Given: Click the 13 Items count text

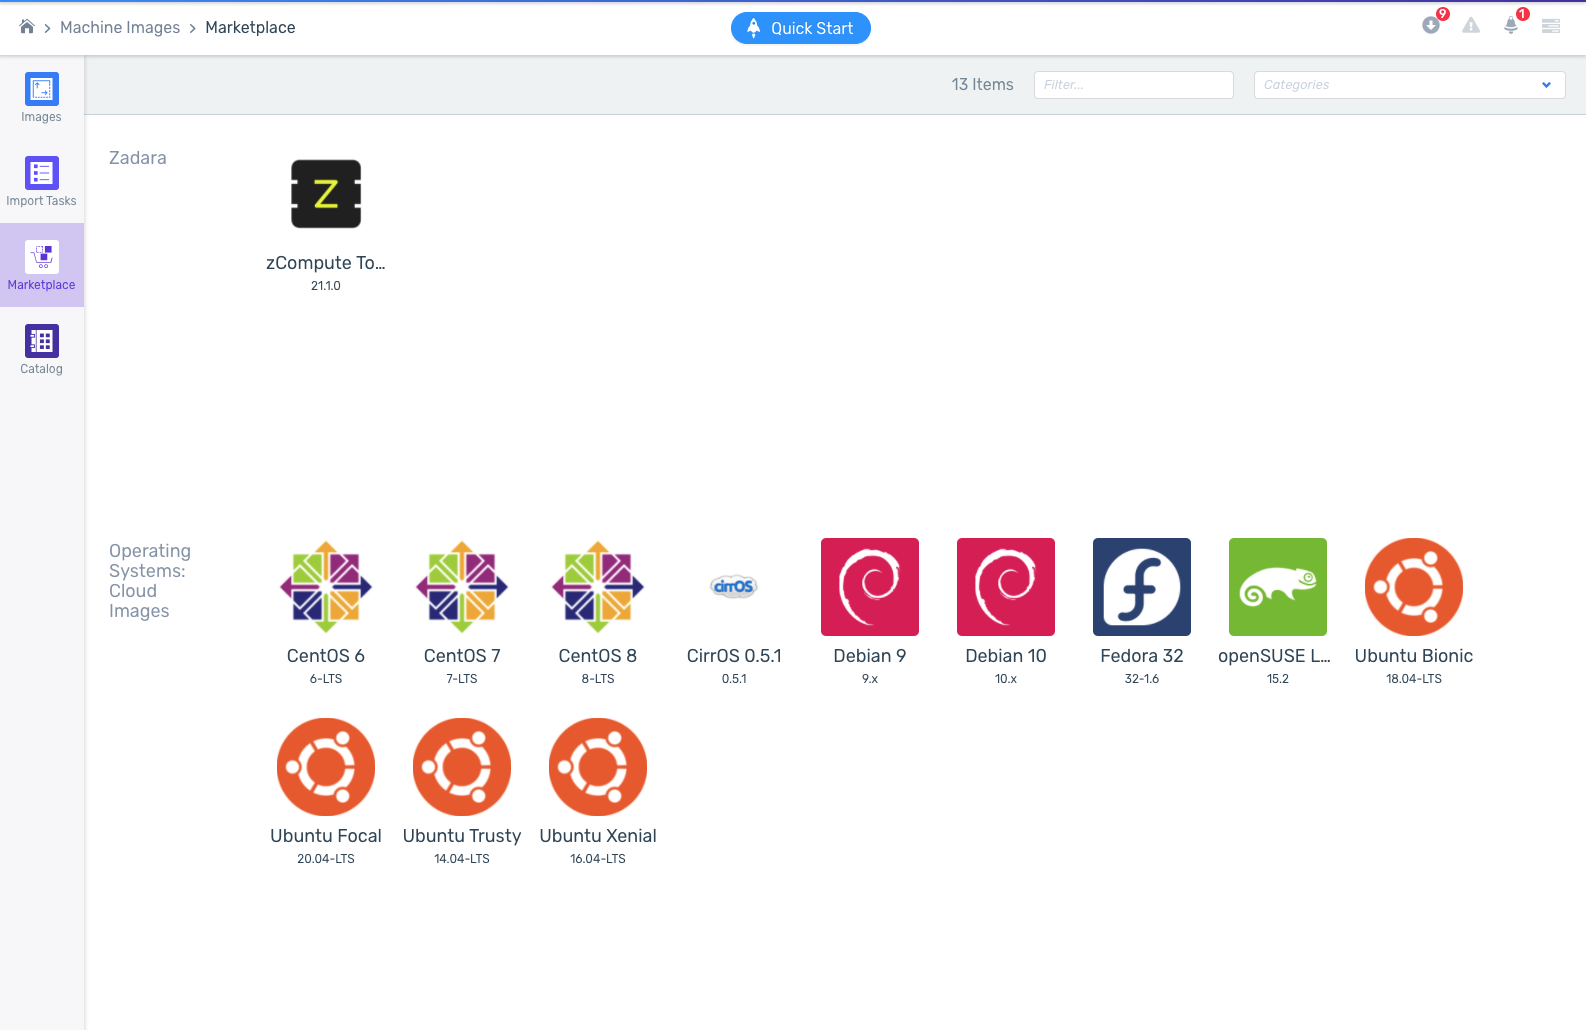Looking at the screenshot, I should (982, 85).
